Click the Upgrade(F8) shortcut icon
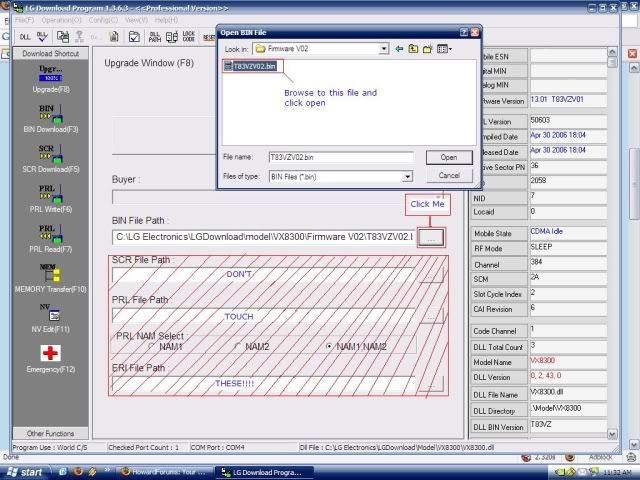Viewport: 640px width, 480px height. pyautogui.click(x=51, y=73)
